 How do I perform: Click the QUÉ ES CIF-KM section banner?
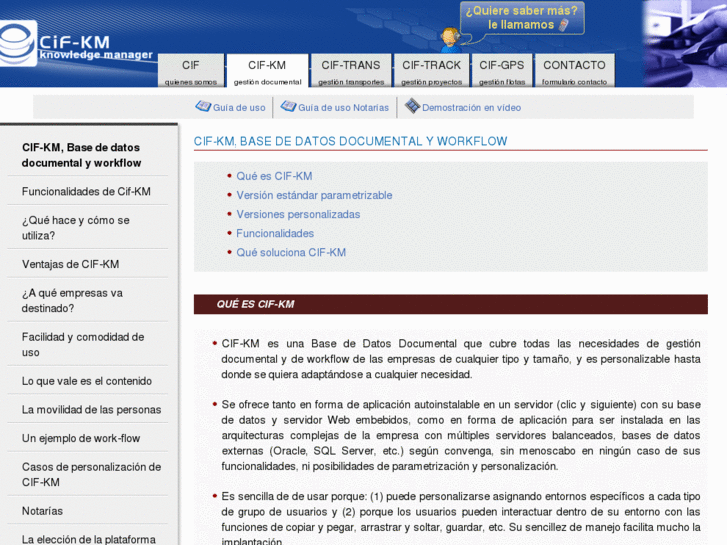[451, 304]
